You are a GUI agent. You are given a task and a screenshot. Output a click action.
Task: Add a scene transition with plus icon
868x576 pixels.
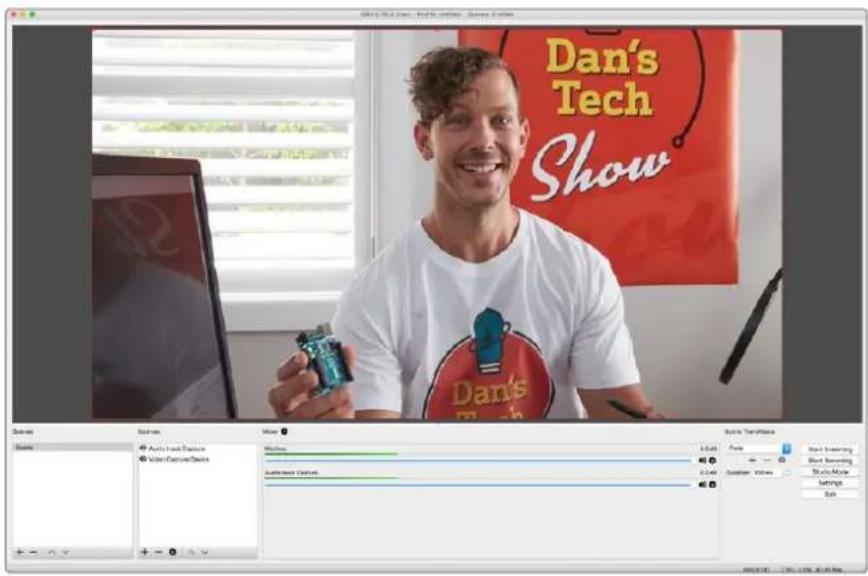[x=752, y=460]
